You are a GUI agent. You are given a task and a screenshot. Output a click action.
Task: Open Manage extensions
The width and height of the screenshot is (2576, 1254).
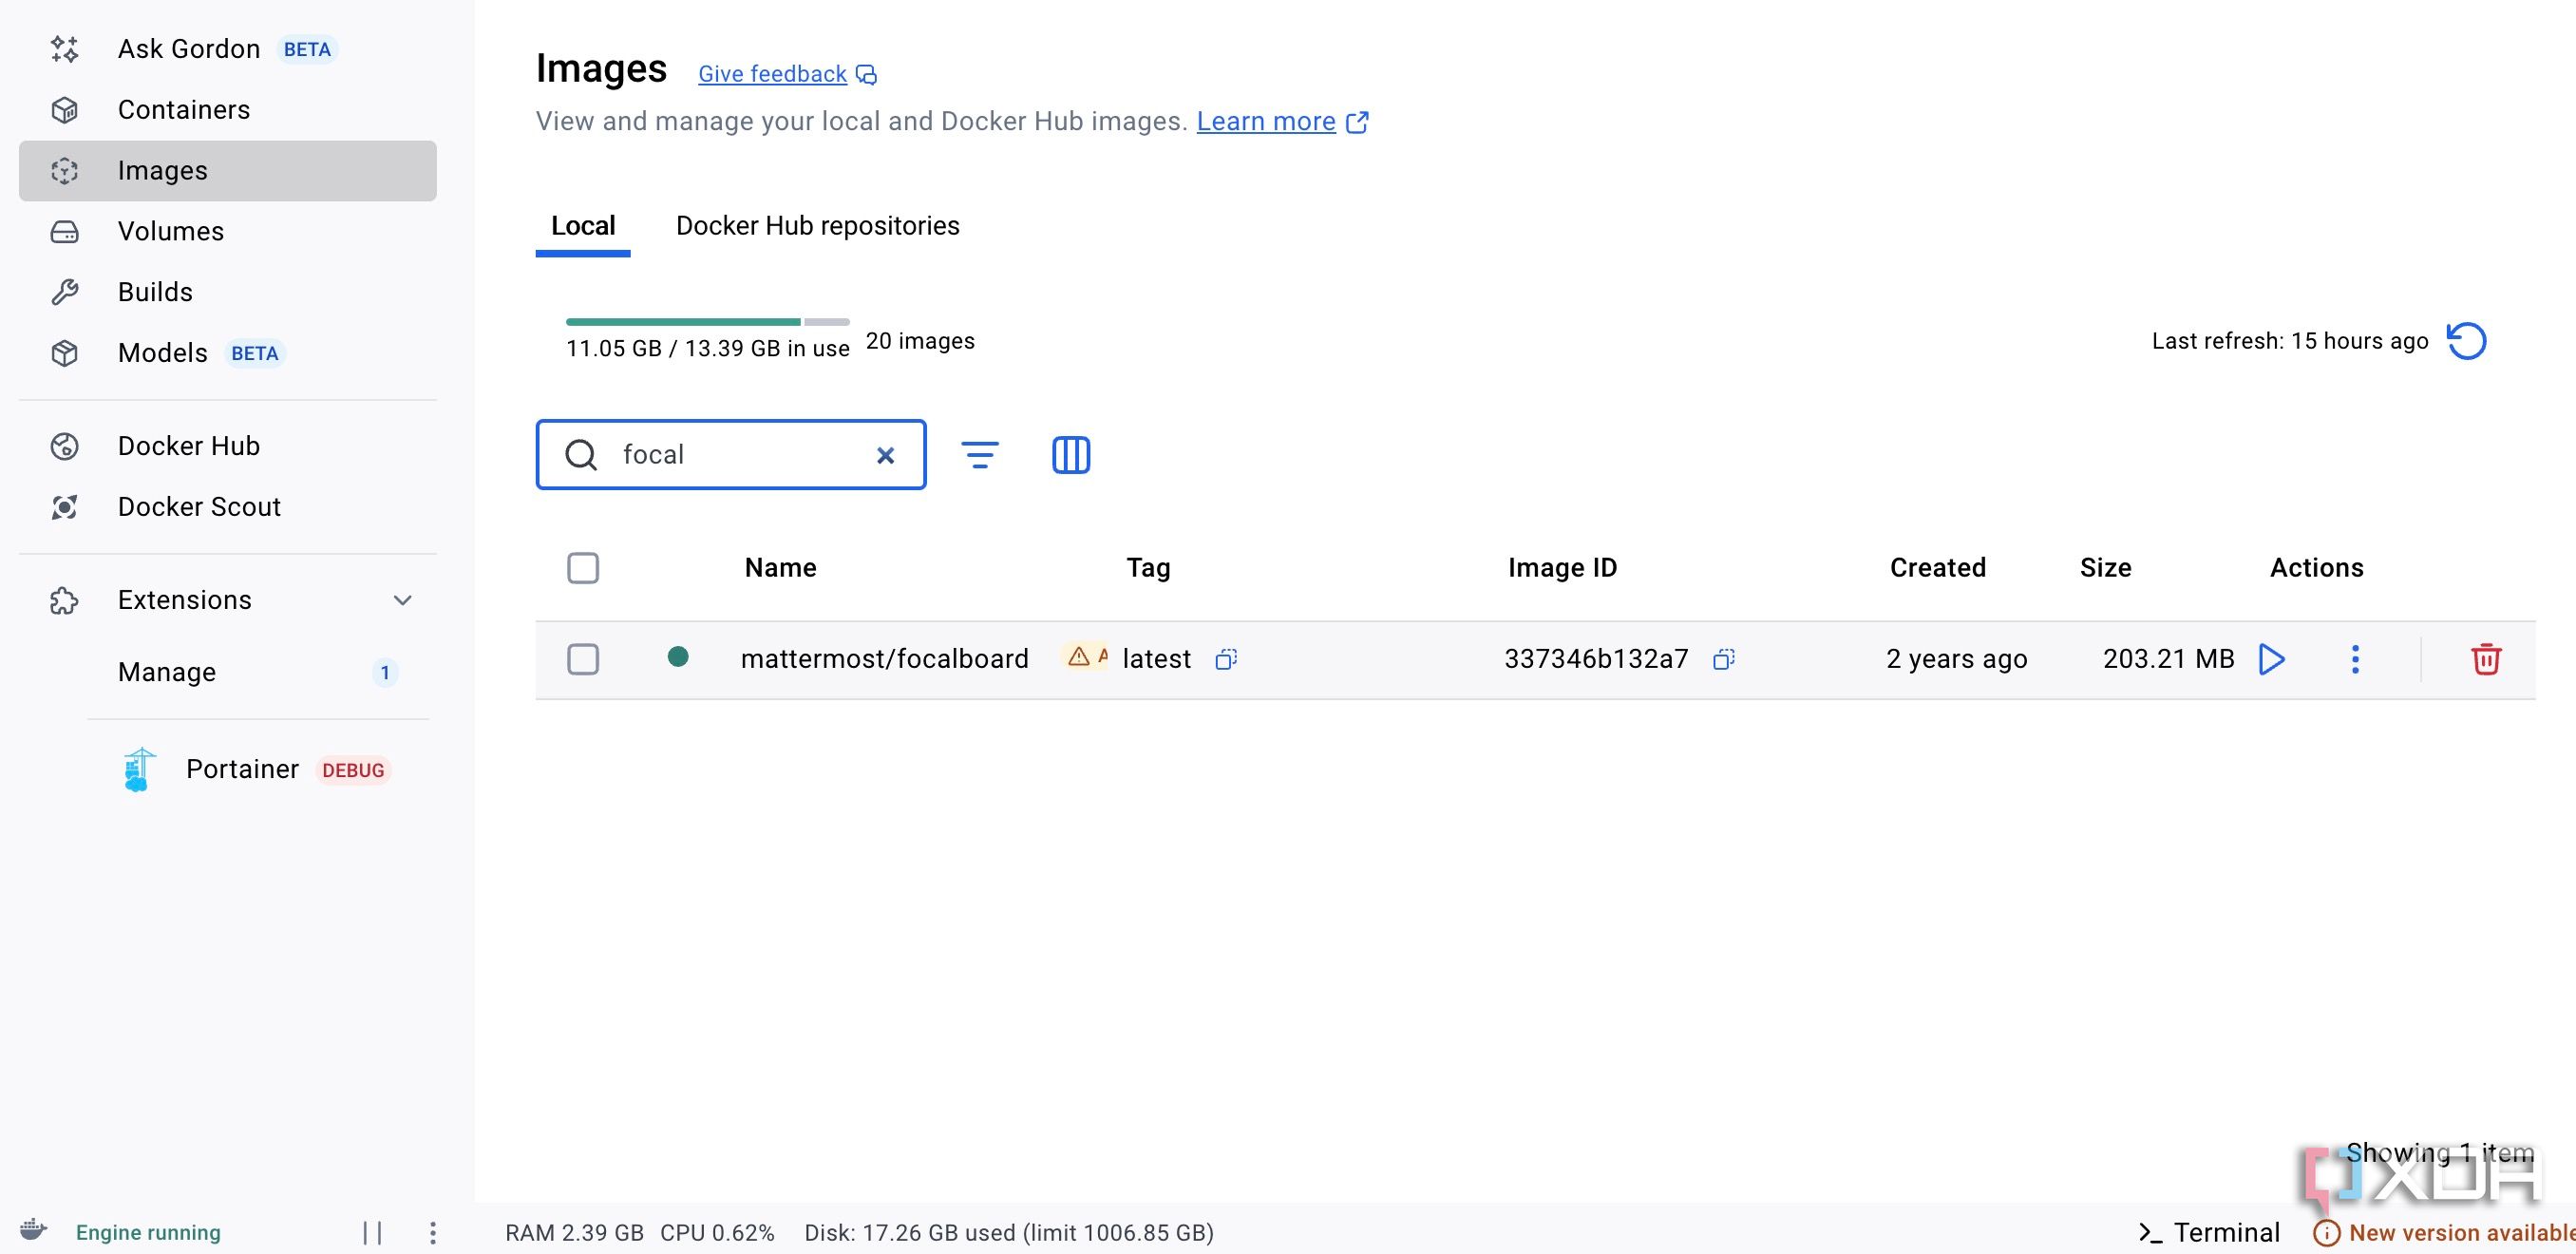[x=258, y=672]
